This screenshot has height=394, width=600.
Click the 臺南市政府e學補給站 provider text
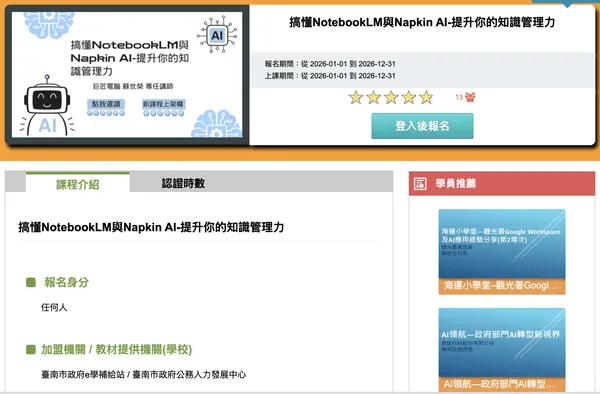pos(83,374)
